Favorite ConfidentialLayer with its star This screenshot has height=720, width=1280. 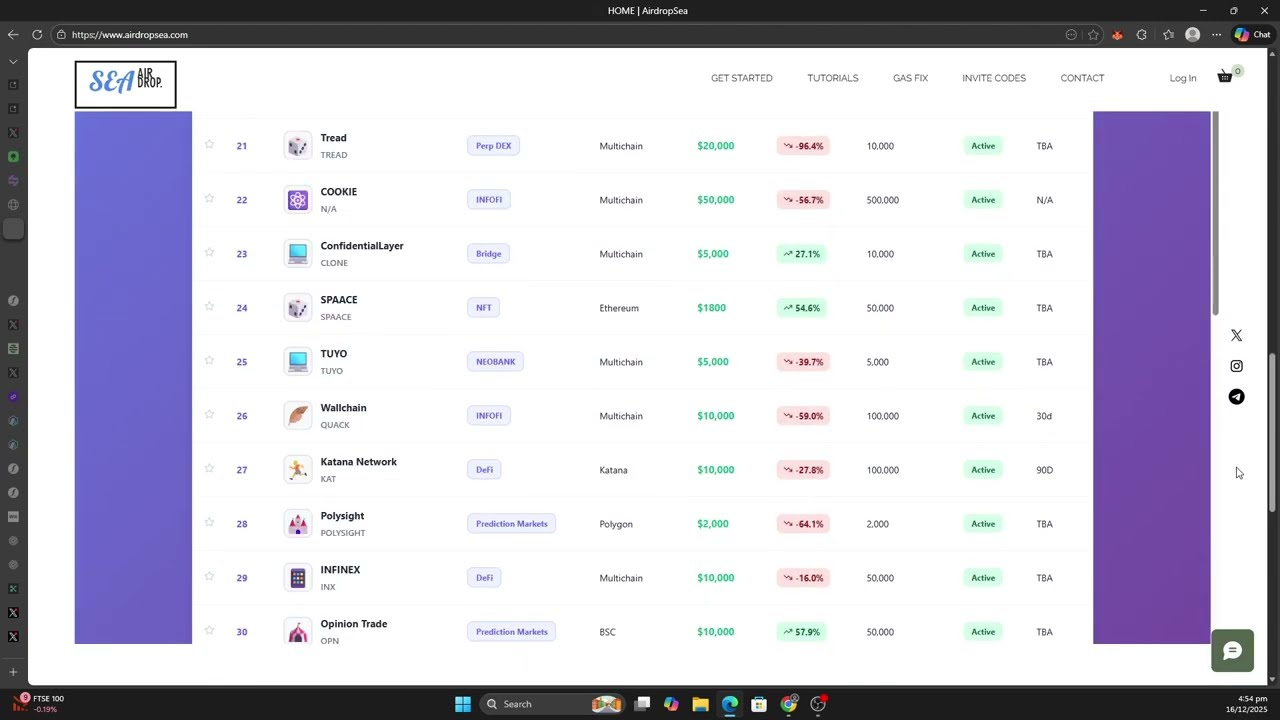click(209, 252)
